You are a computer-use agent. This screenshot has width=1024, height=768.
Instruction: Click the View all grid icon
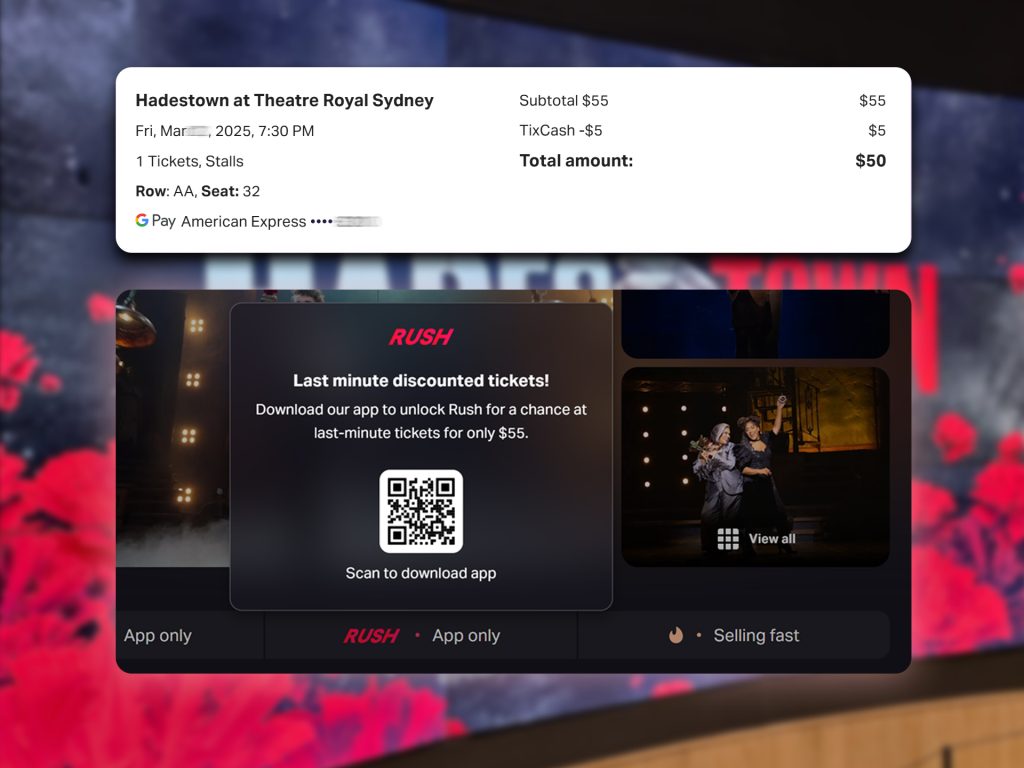(x=728, y=539)
